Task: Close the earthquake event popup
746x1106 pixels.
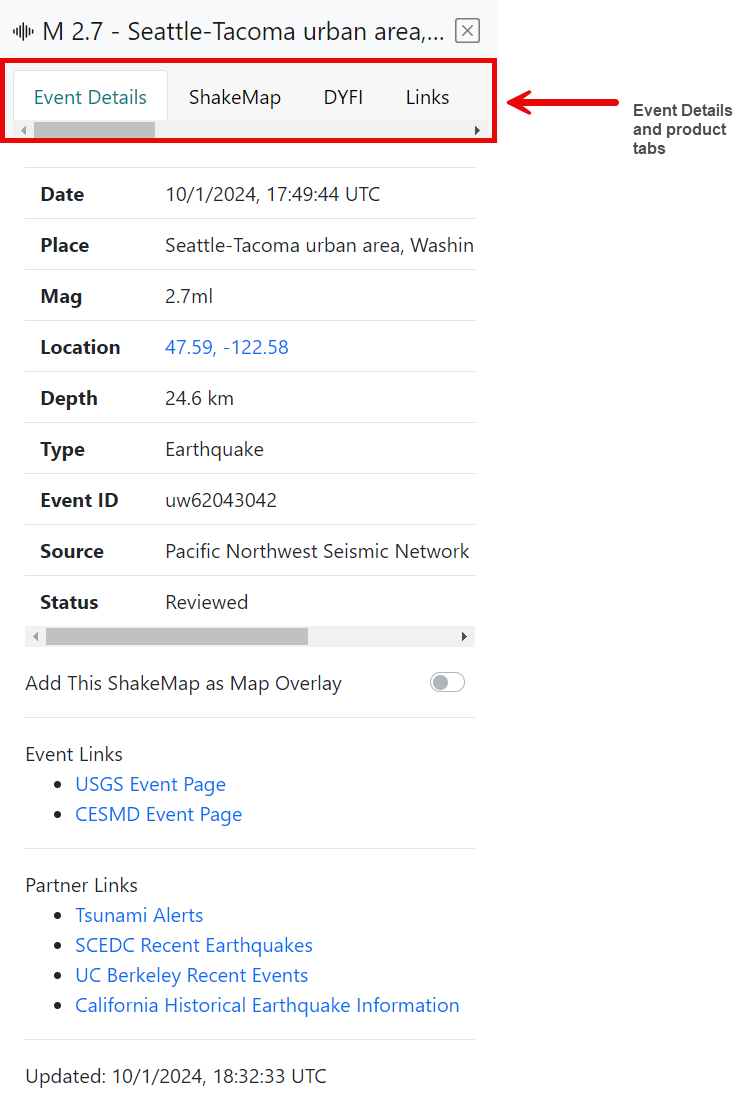Action: coord(467,30)
